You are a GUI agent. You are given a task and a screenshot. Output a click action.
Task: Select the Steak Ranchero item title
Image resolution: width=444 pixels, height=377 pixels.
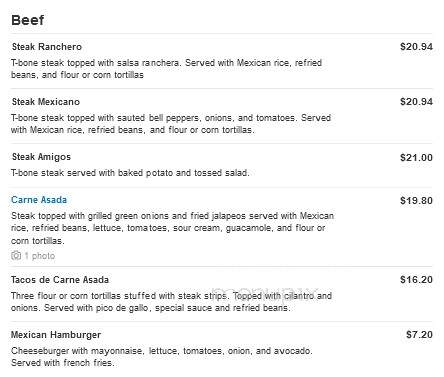pos(47,47)
